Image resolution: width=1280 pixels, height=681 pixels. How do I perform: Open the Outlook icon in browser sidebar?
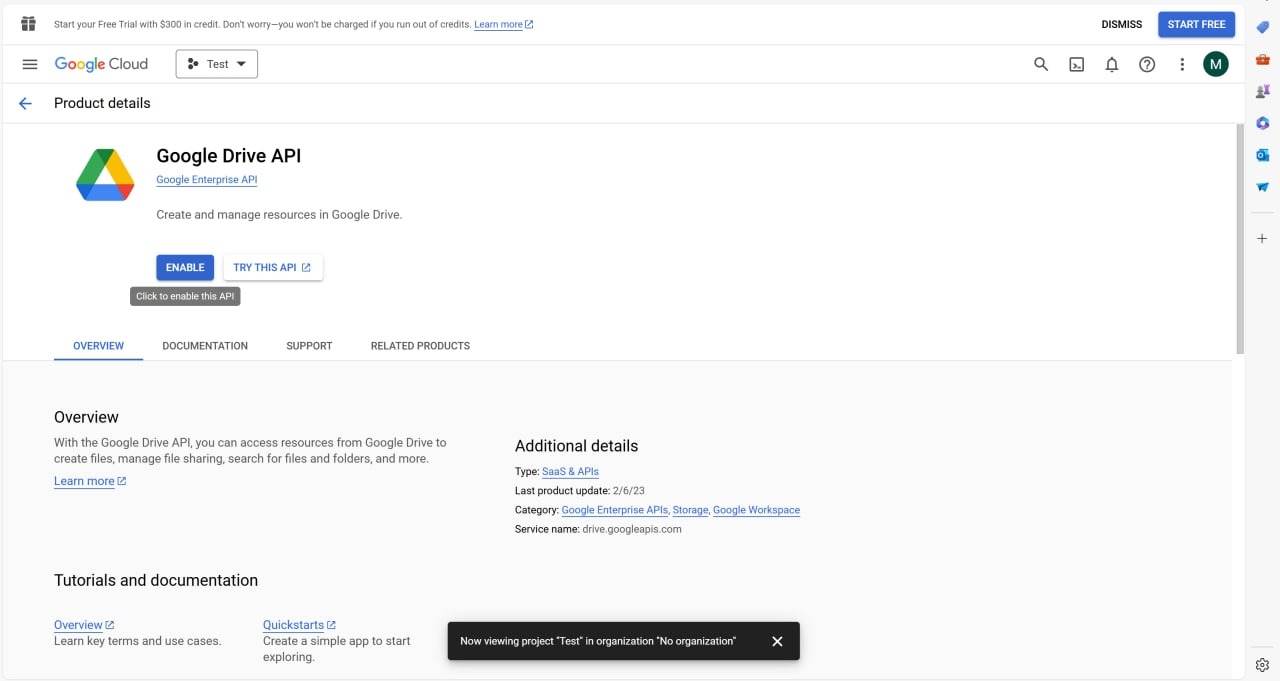point(1262,155)
